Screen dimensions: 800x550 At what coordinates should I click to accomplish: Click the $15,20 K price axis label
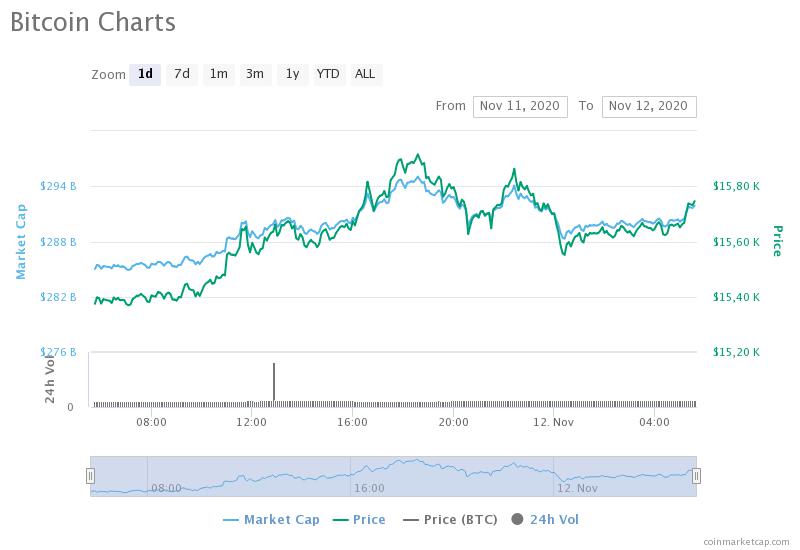click(736, 352)
